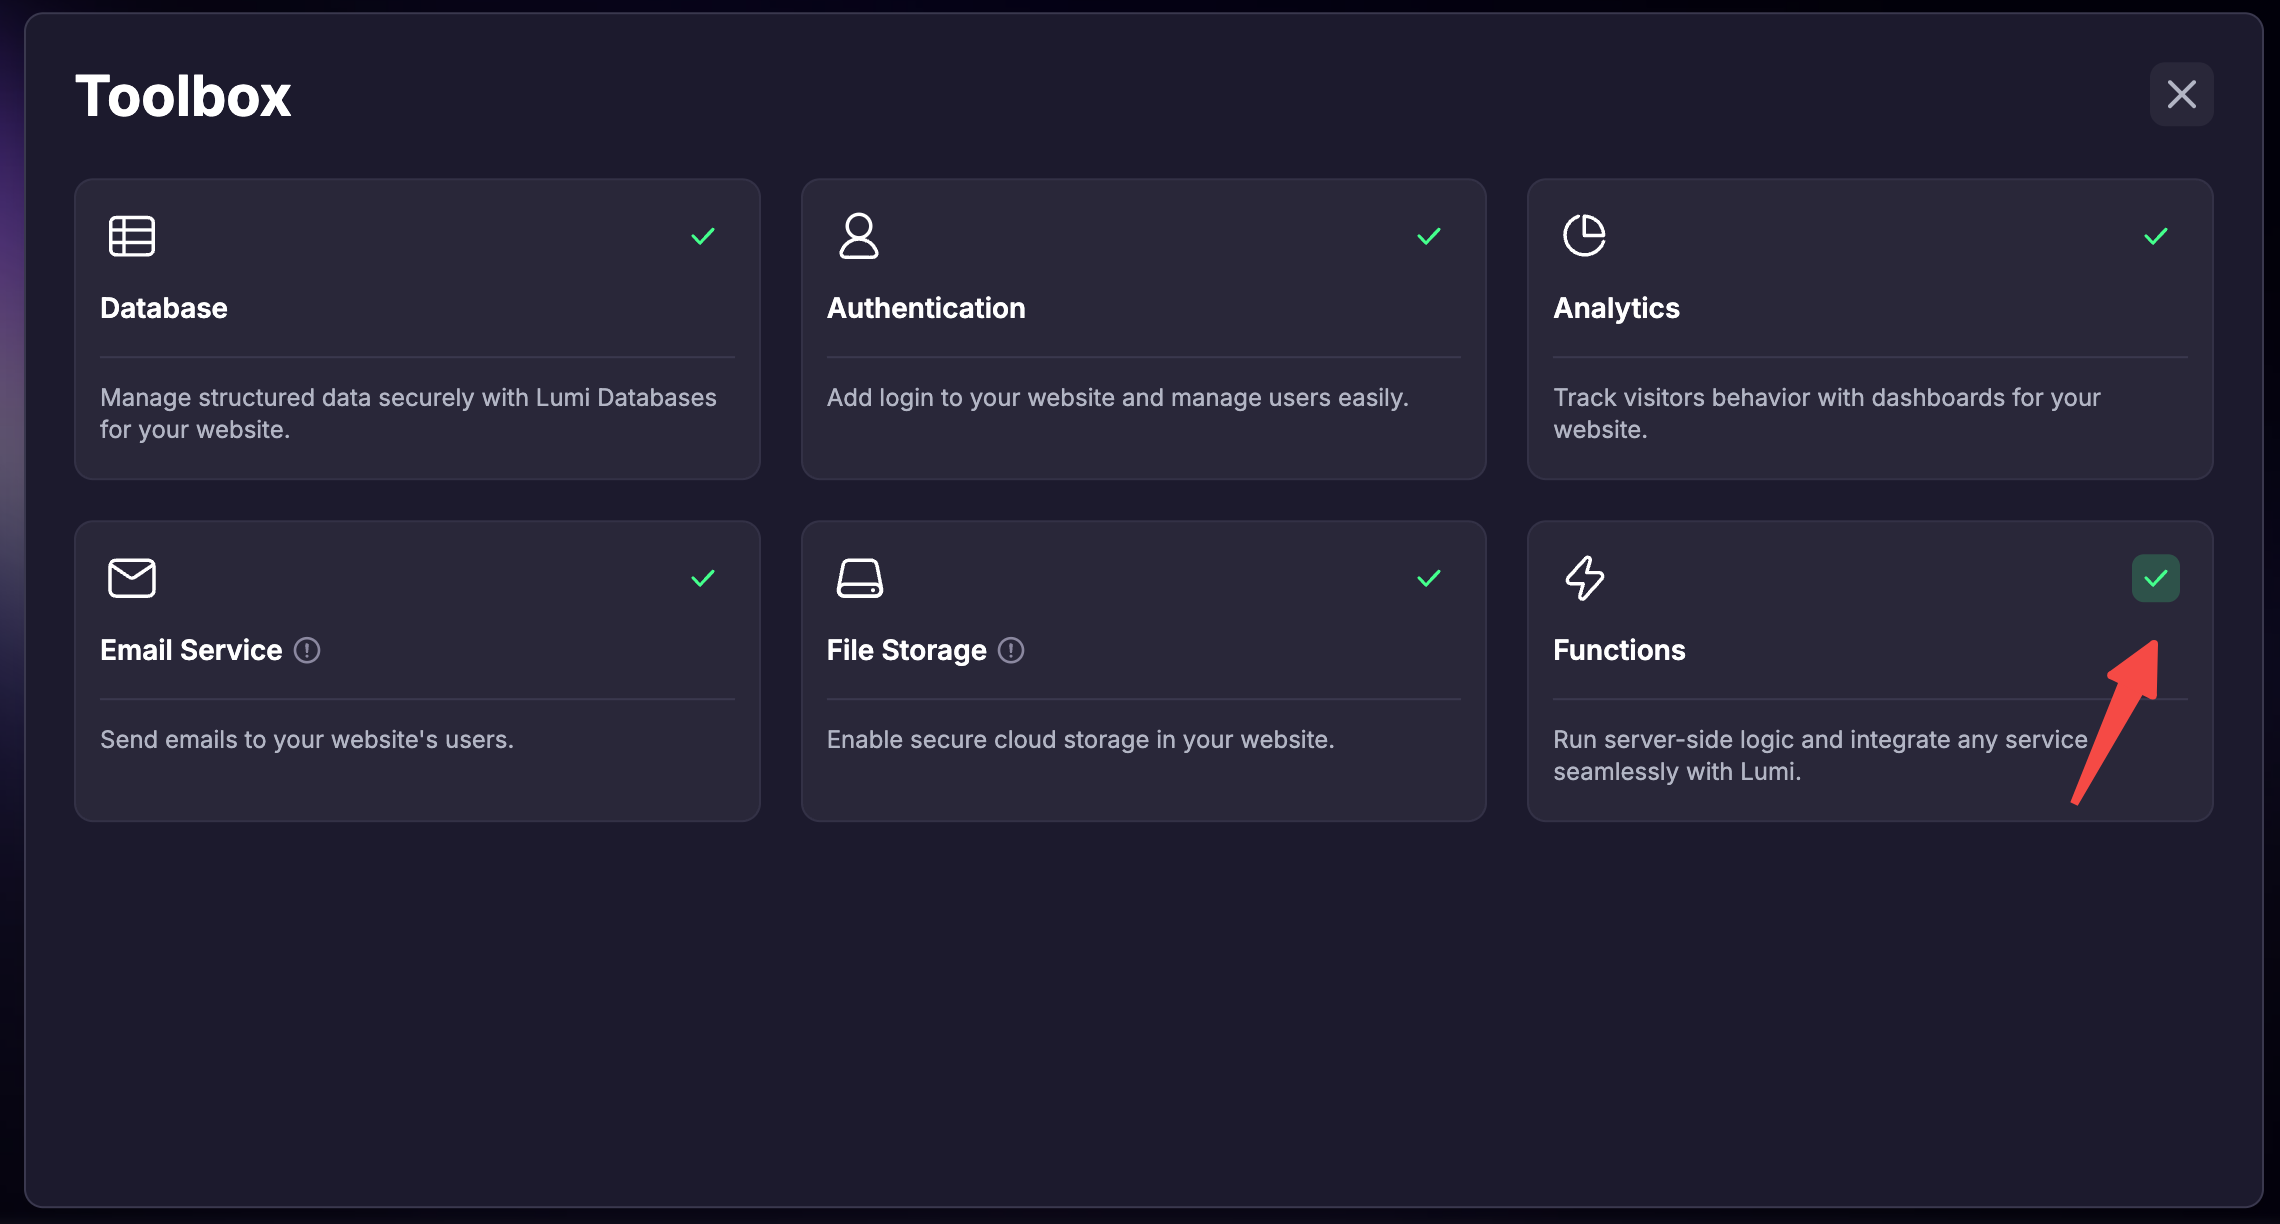Click the Functions card title

[x=1619, y=650]
